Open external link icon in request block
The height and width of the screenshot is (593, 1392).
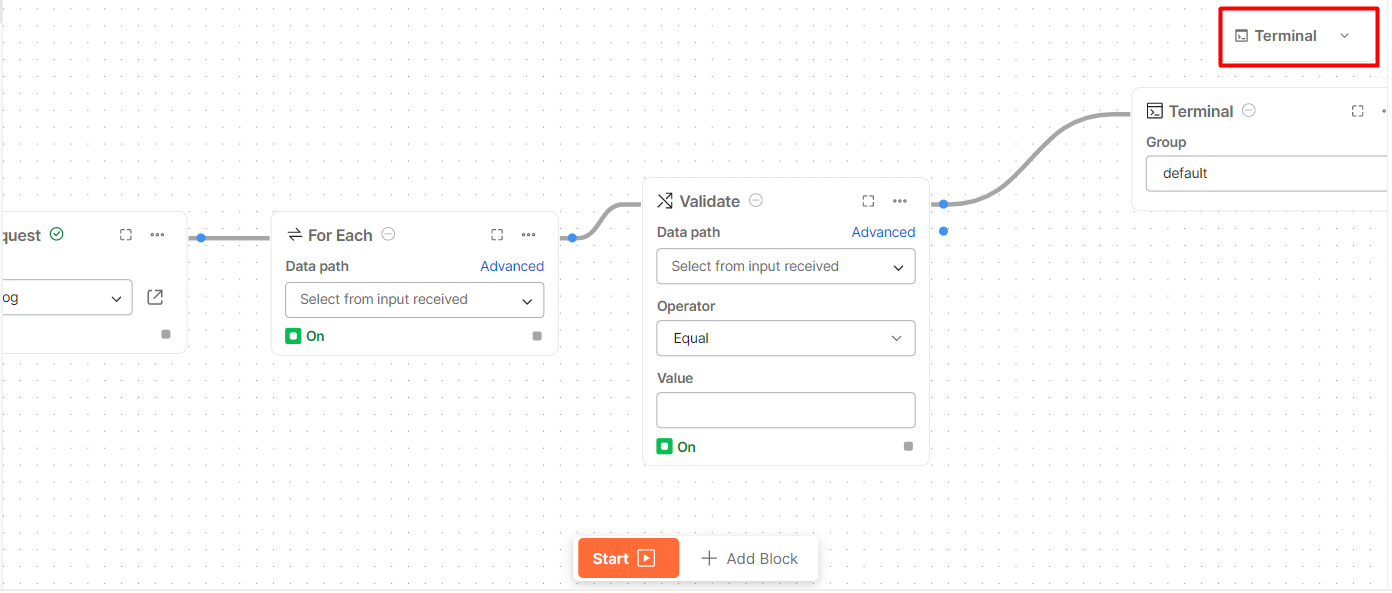tap(155, 297)
